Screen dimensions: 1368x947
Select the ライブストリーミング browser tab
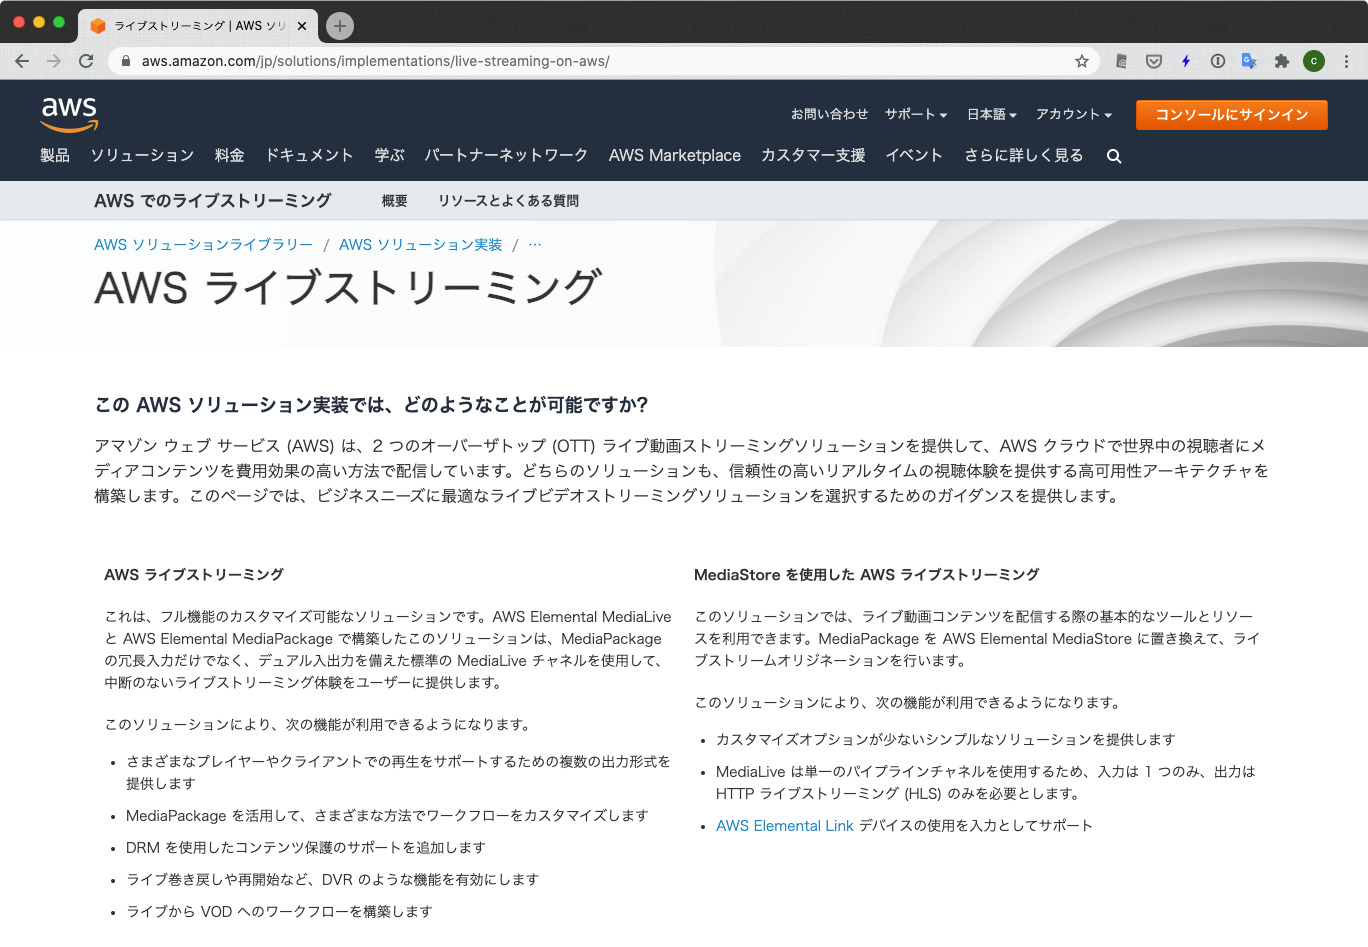click(198, 26)
